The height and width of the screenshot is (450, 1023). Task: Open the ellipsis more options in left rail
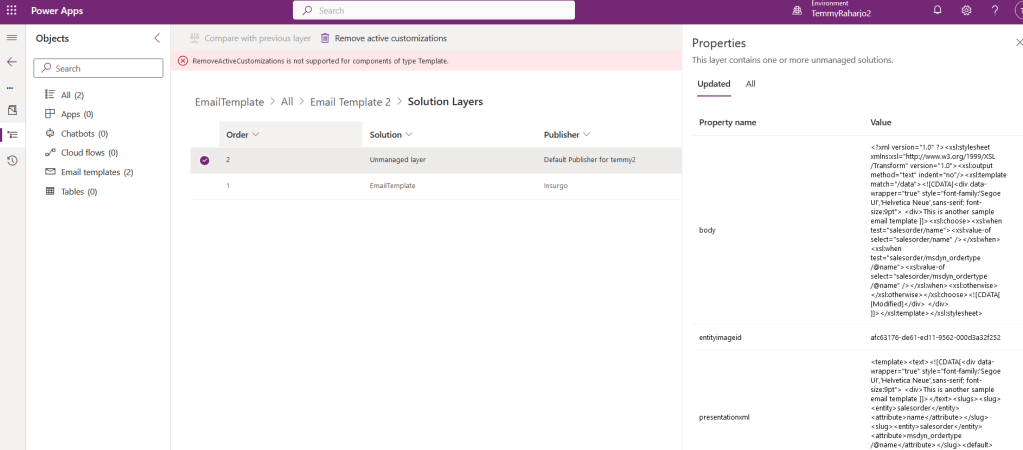[10, 87]
